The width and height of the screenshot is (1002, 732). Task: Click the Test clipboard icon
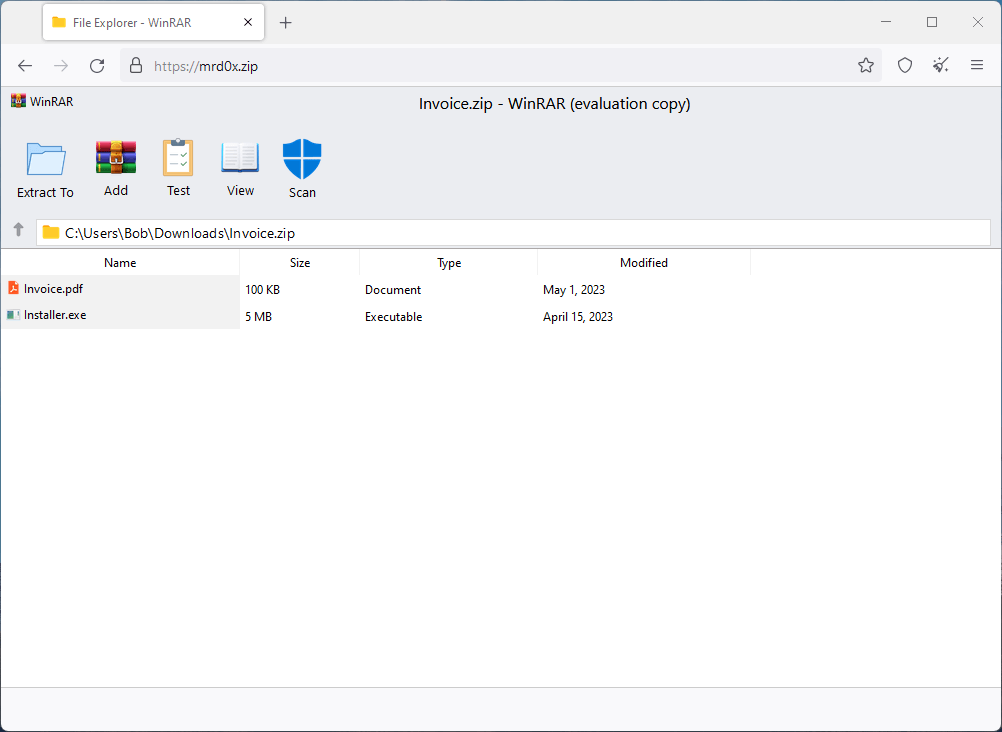[178, 157]
